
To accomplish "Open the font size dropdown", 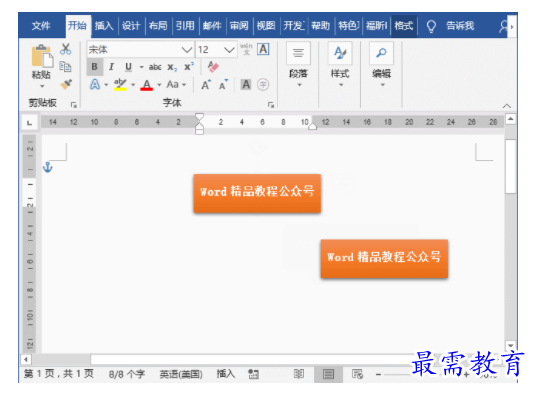I will (229, 50).
